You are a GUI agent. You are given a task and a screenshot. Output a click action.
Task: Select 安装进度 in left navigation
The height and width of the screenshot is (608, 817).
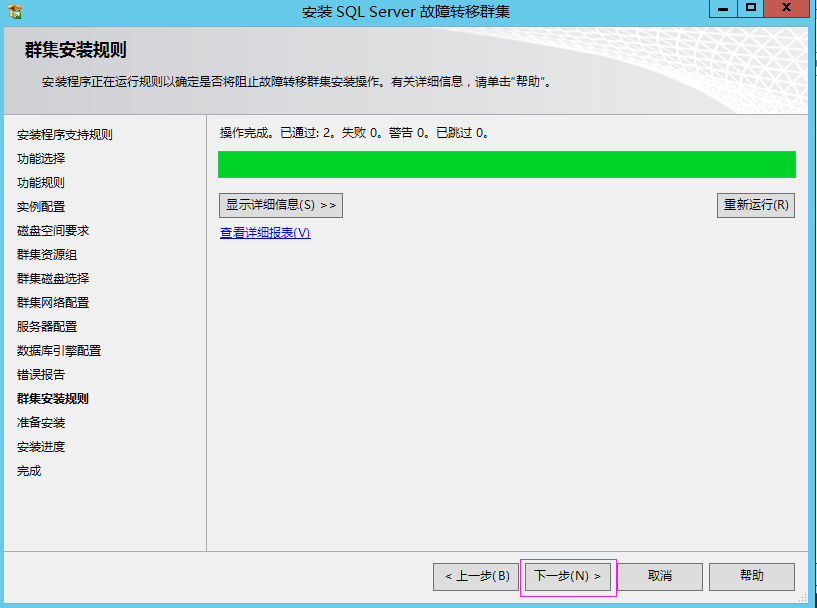pos(41,447)
